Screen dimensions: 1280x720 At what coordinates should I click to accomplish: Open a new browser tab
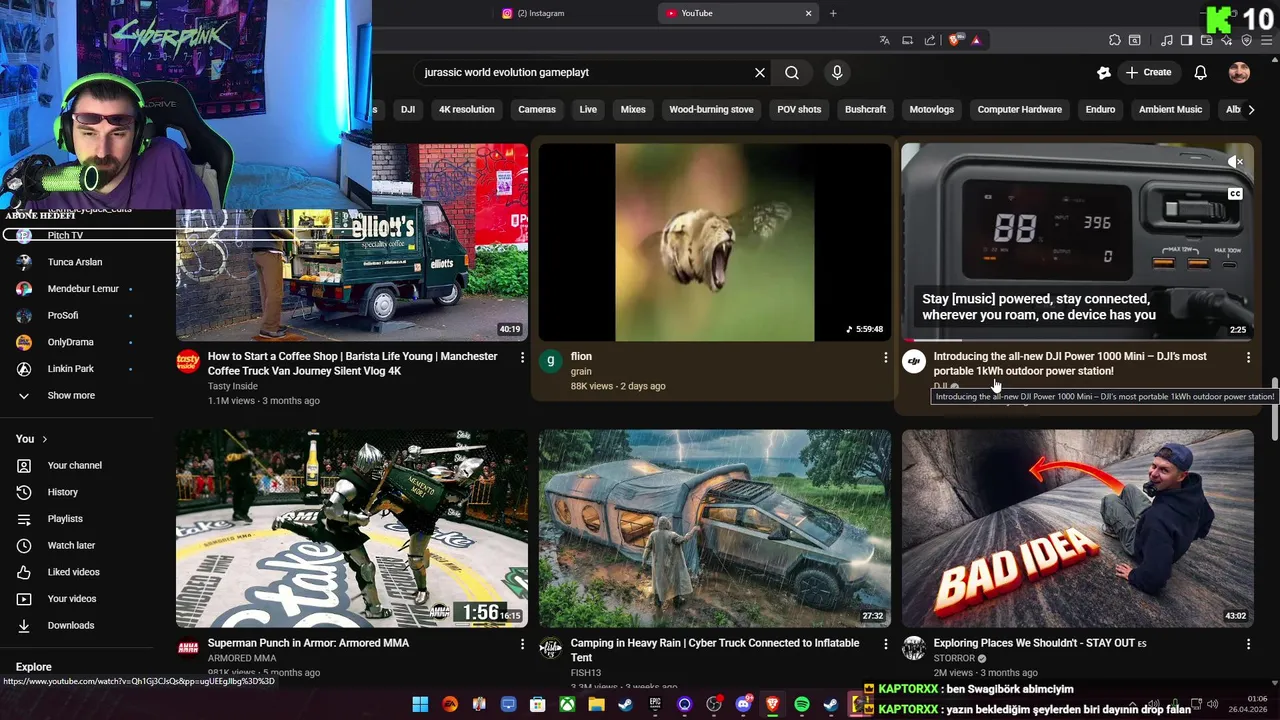[833, 13]
